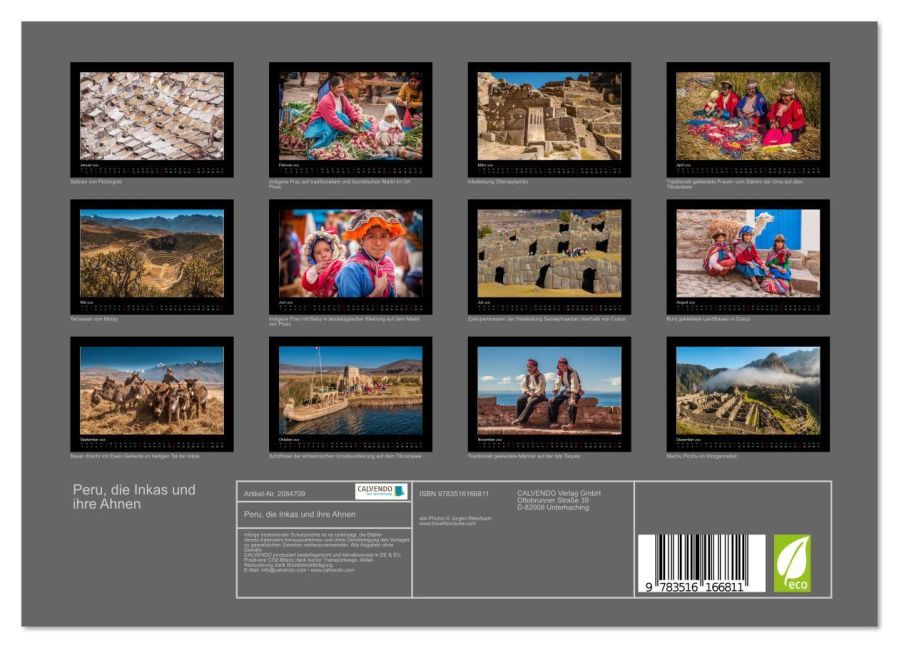This screenshot has width=899, height=648.
Task: Click 'ISBN 9783516166811' text
Action: click(x=454, y=493)
